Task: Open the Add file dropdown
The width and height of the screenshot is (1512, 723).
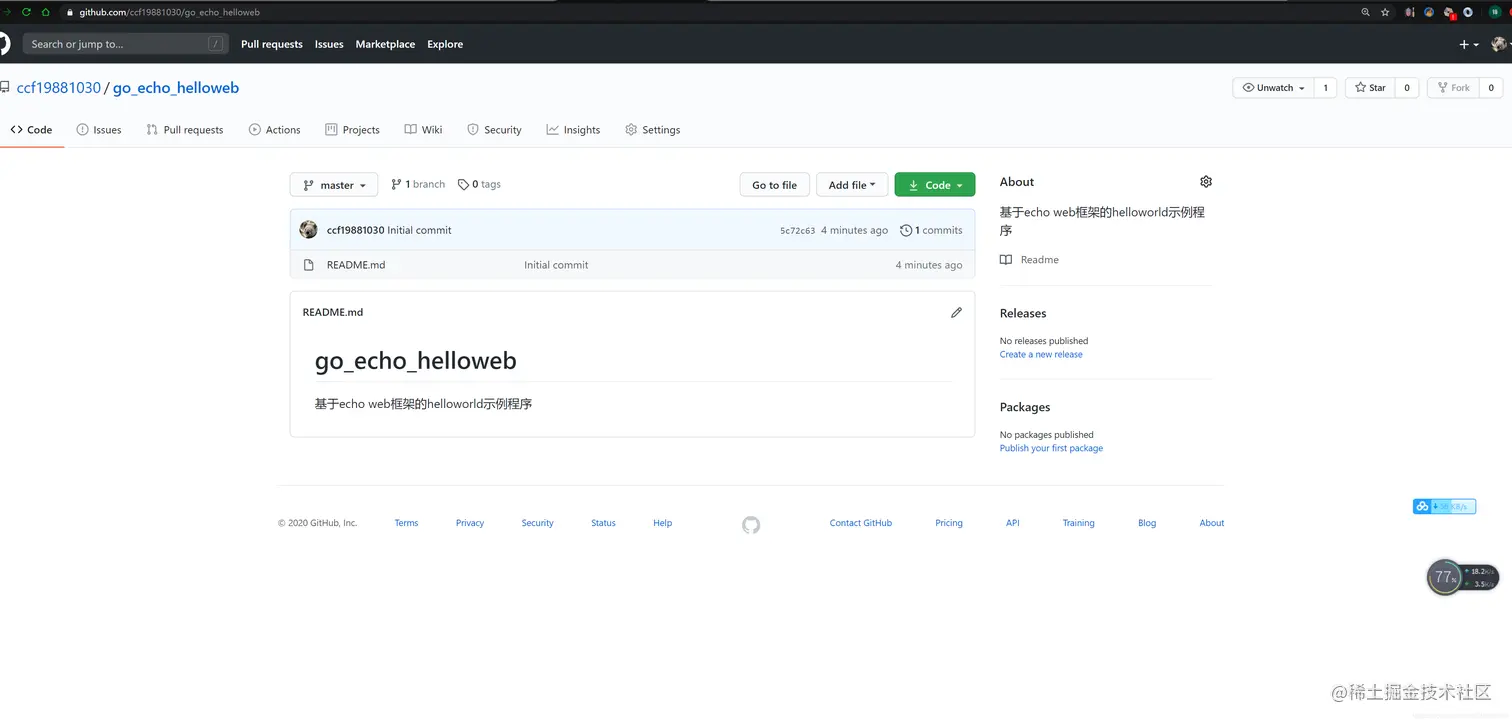Action: (x=851, y=184)
